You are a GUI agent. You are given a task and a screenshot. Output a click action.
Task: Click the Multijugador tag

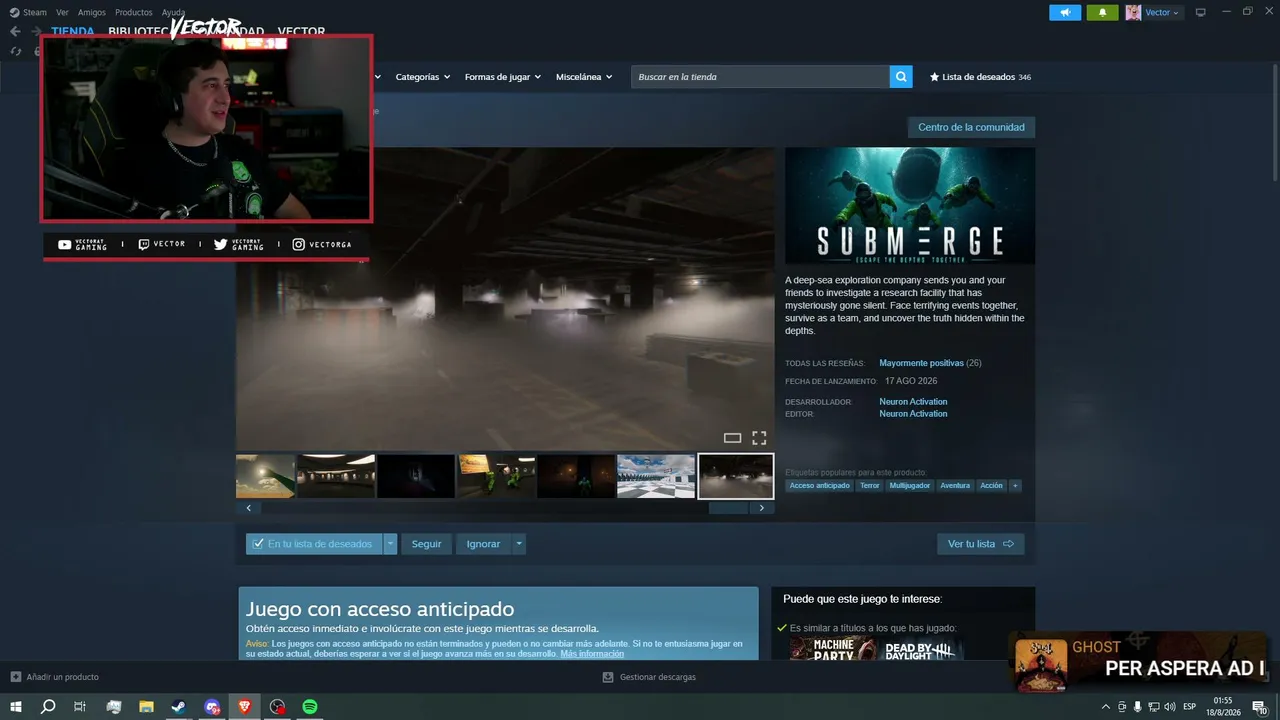point(910,486)
